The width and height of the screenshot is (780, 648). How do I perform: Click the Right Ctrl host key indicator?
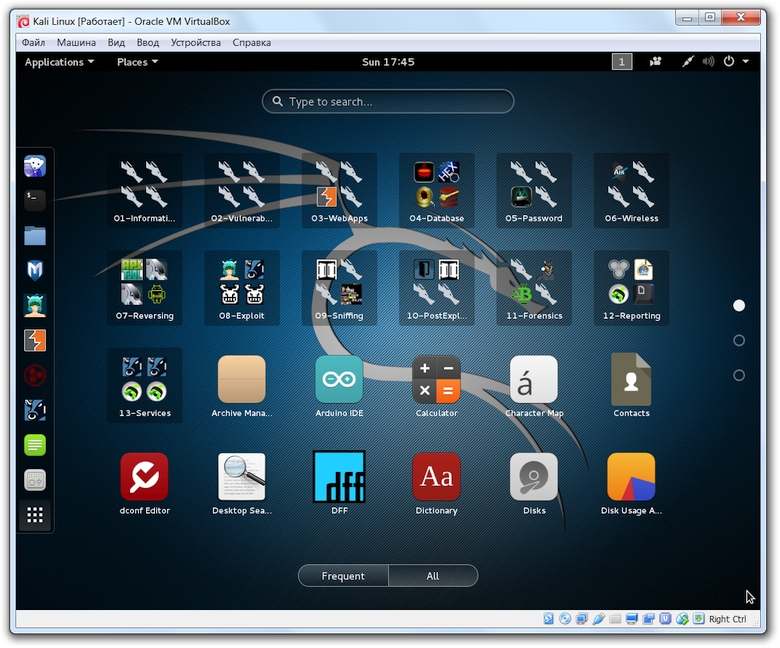[727, 619]
